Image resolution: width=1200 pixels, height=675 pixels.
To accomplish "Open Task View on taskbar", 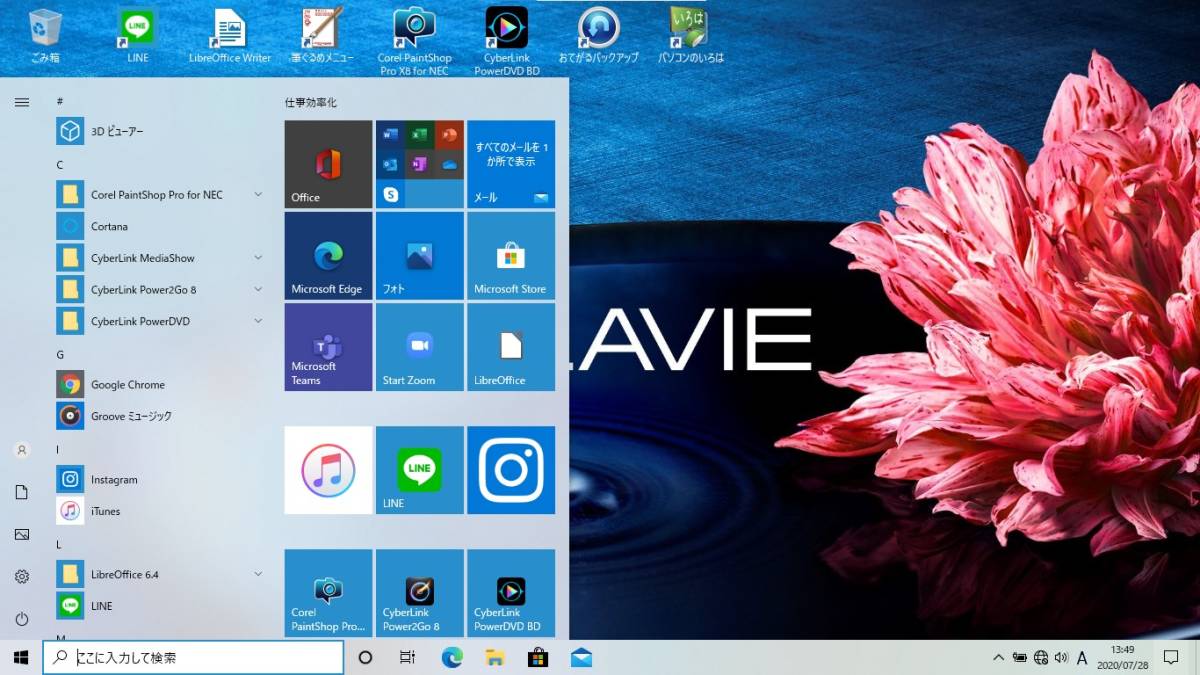I will 407,657.
